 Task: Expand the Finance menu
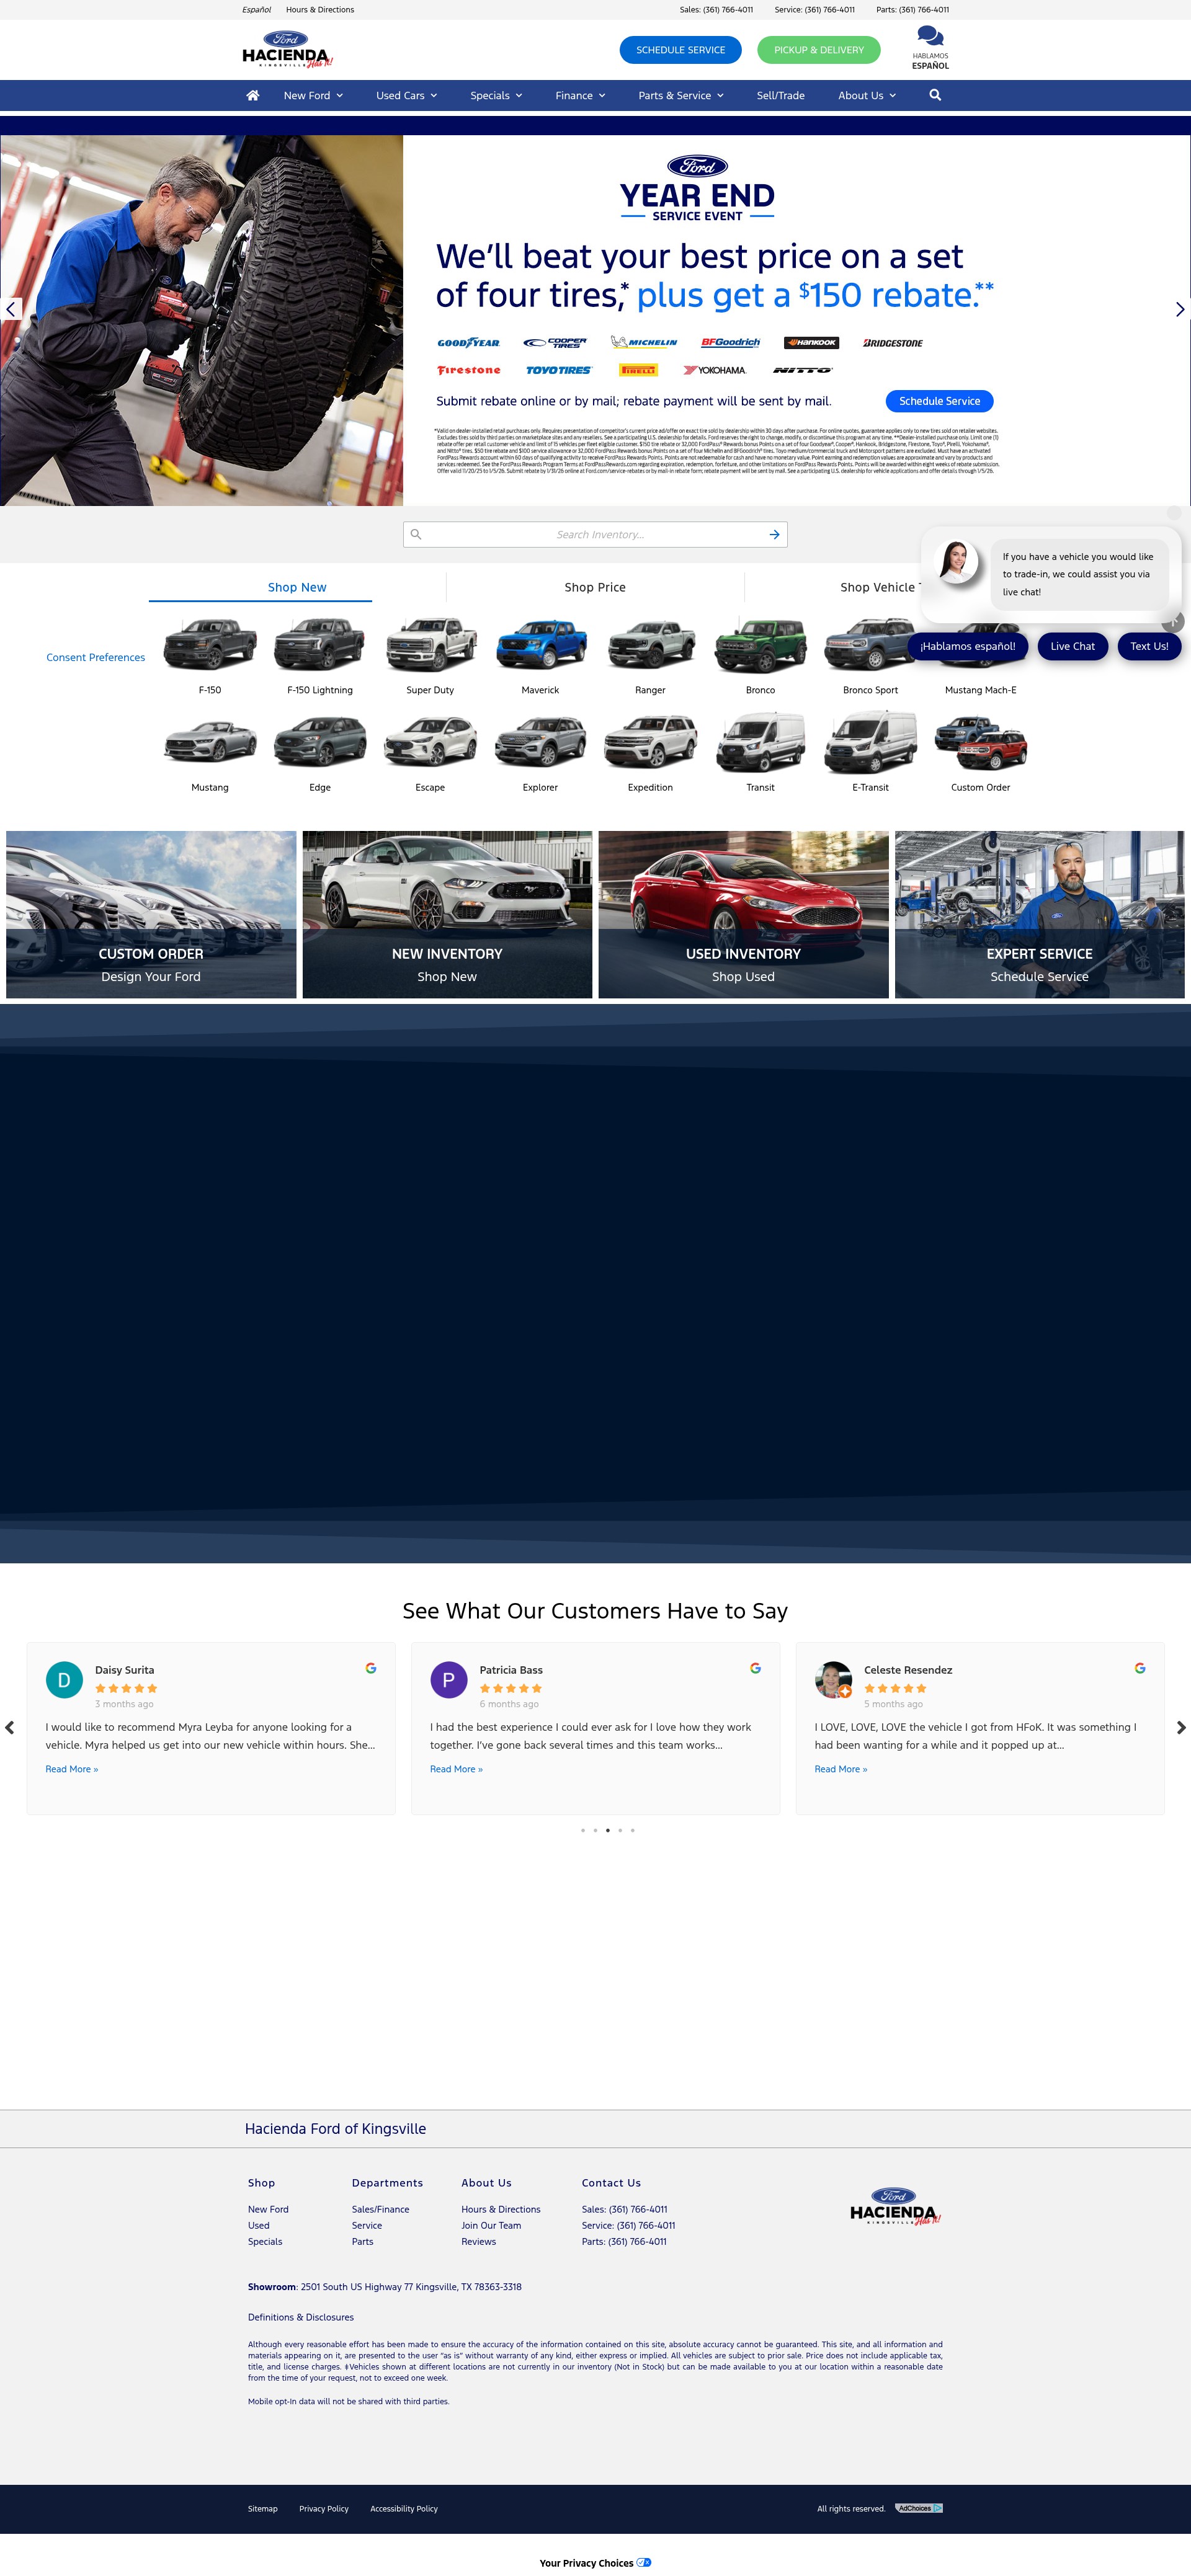click(x=580, y=95)
